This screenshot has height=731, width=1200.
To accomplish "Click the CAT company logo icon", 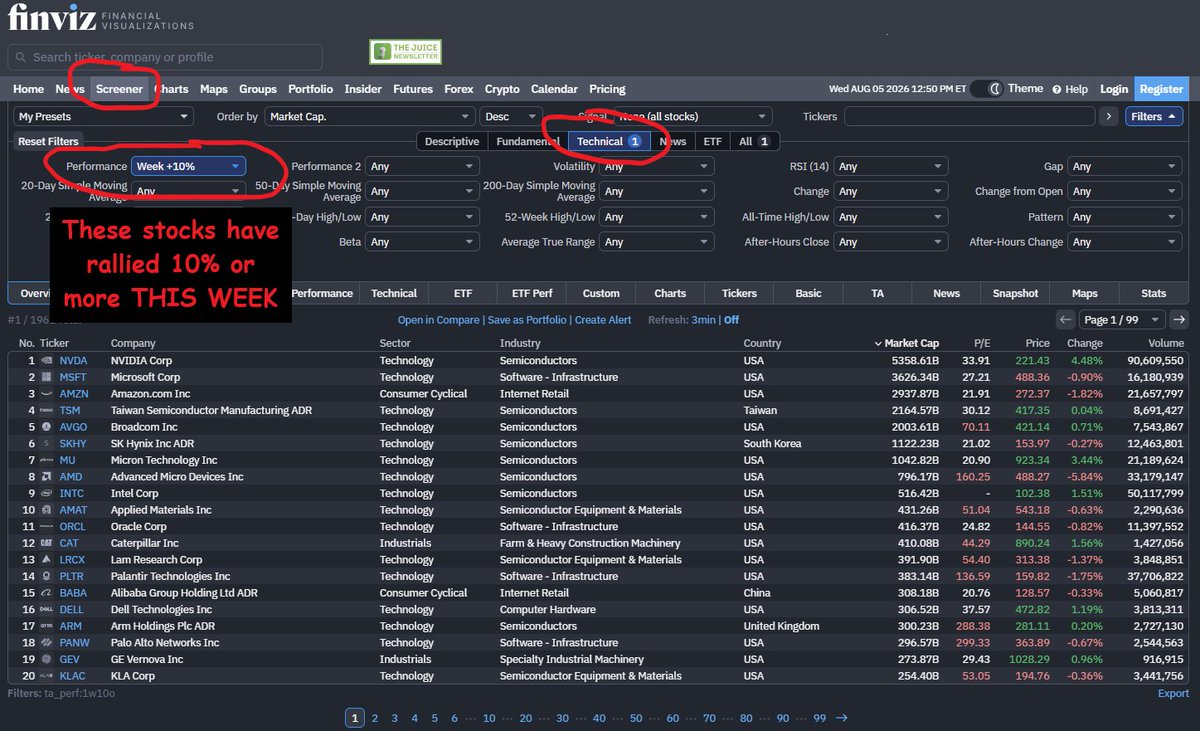I will [x=45, y=544].
